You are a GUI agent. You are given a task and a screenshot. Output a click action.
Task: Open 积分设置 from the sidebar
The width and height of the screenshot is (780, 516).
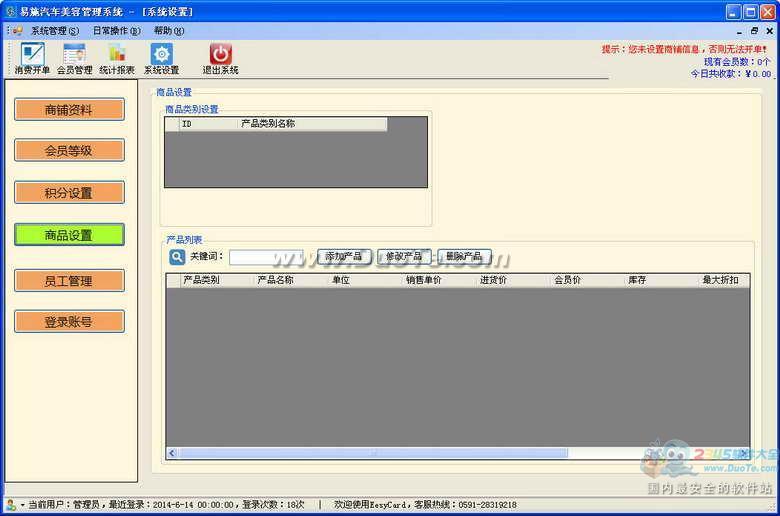click(x=69, y=193)
